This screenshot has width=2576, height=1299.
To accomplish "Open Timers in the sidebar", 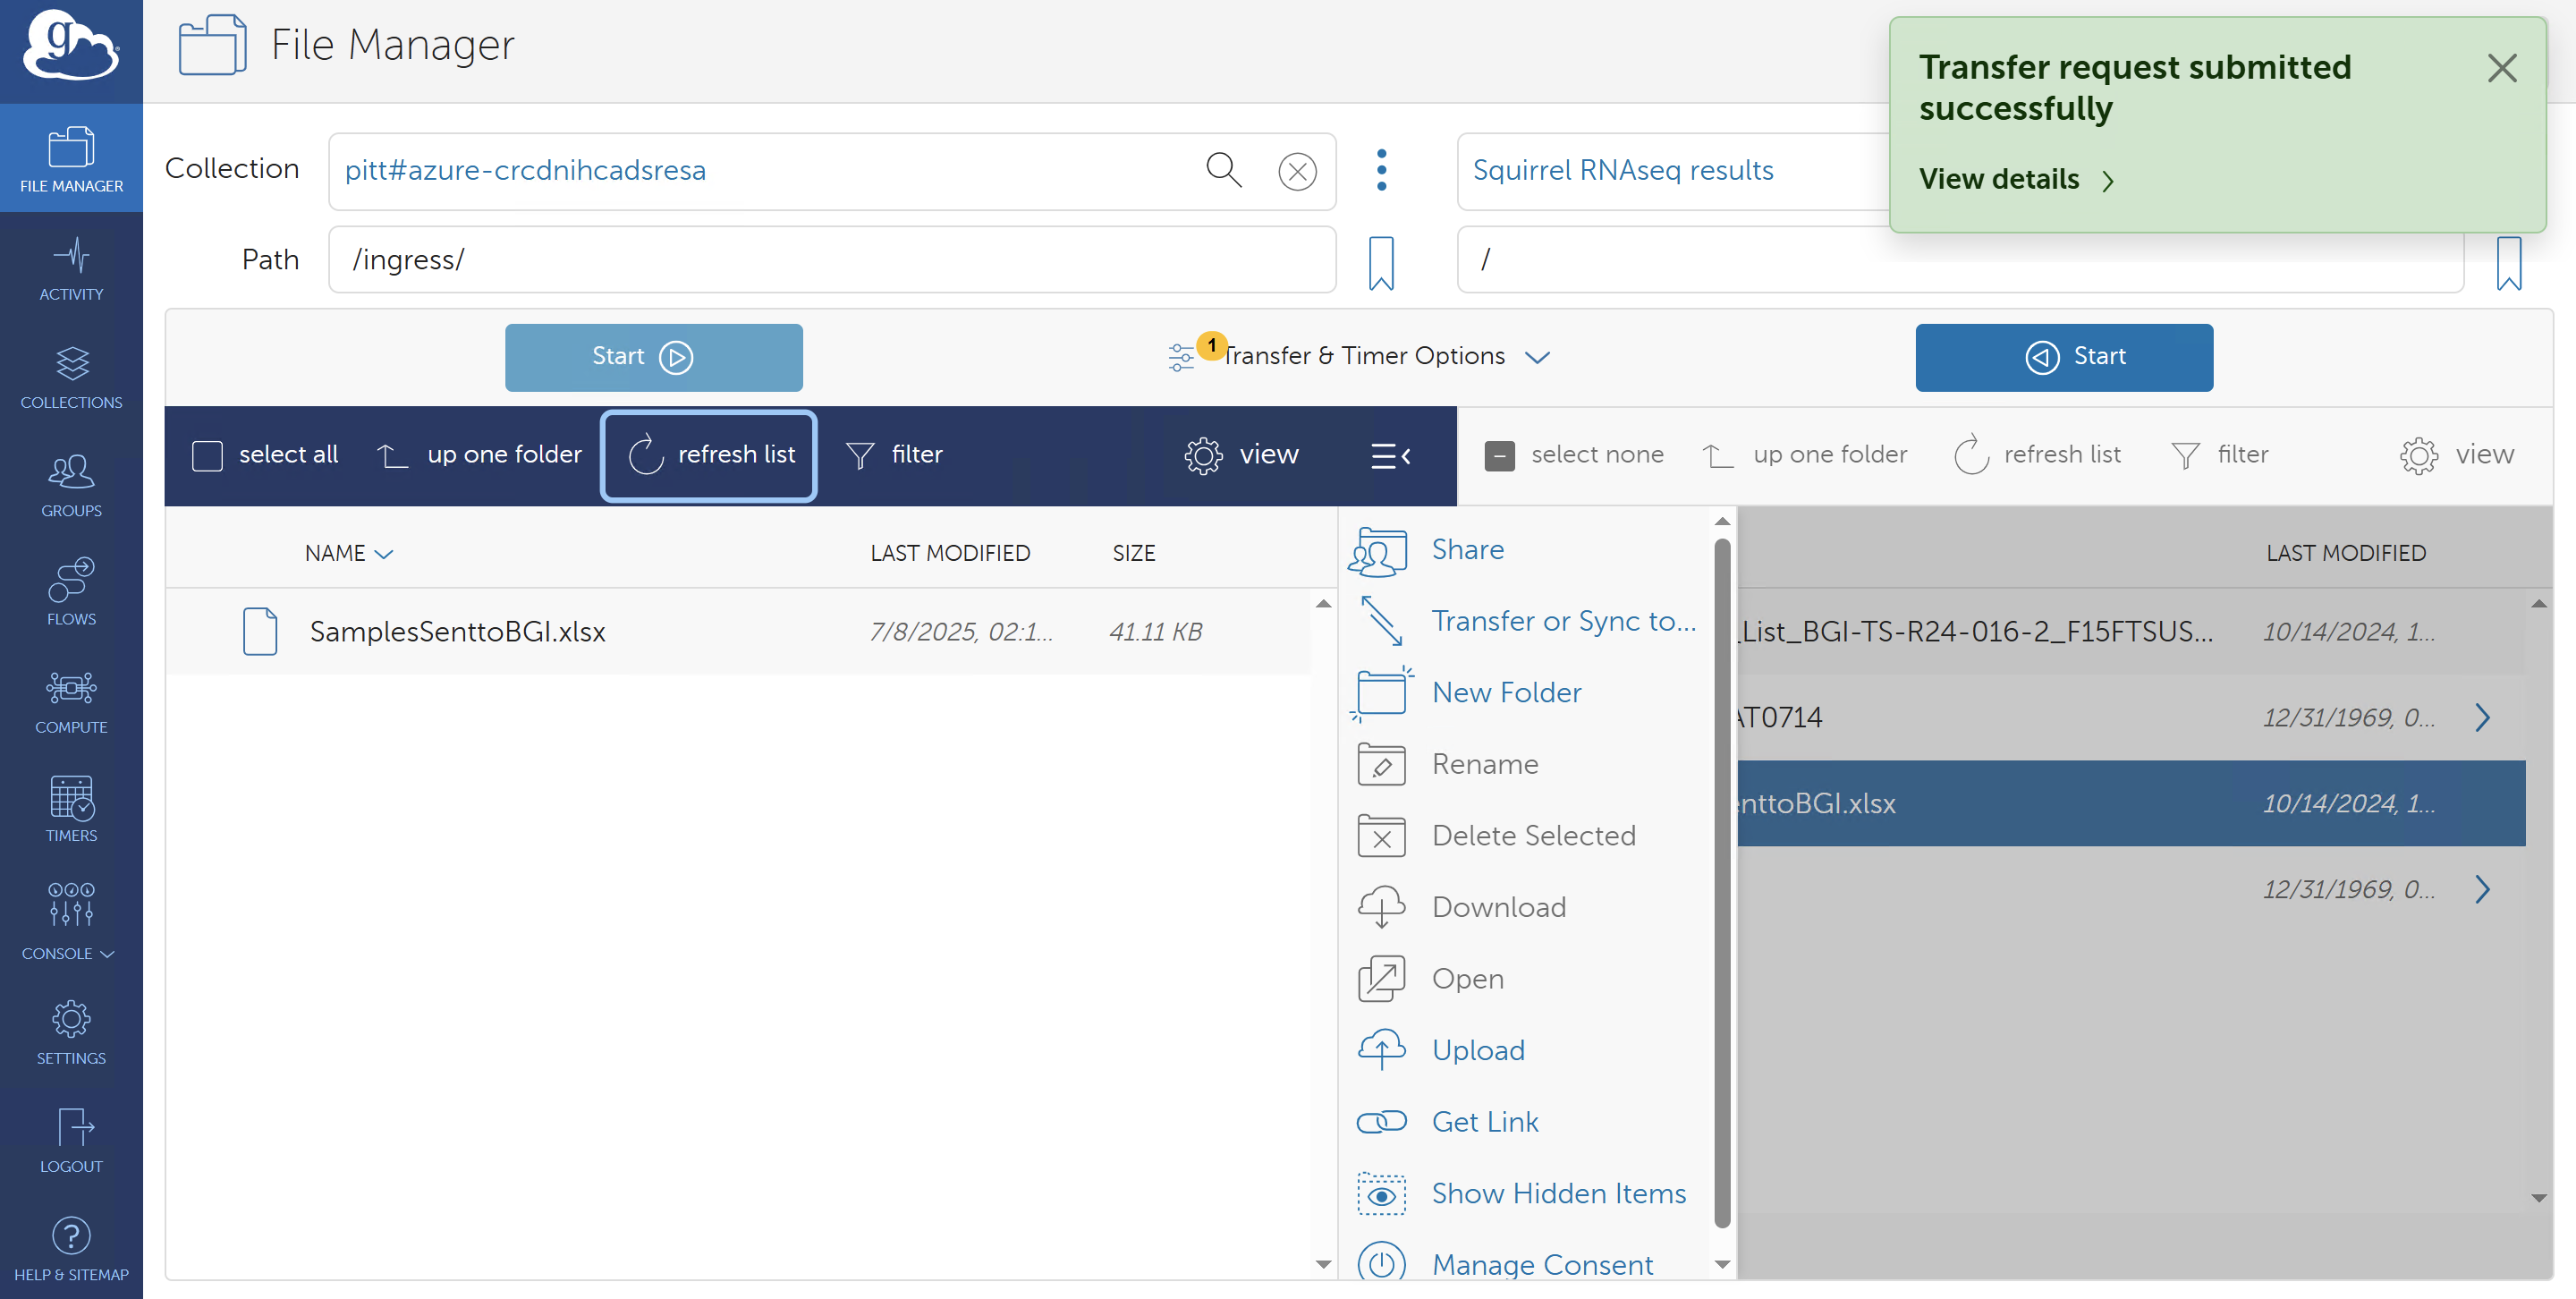I will 71,810.
